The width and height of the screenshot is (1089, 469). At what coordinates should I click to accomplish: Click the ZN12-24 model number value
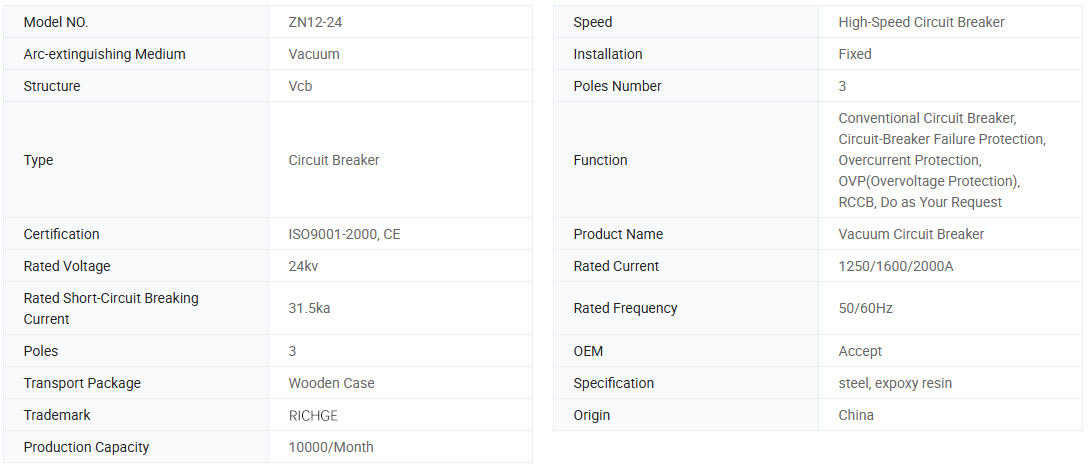pyautogui.click(x=316, y=22)
